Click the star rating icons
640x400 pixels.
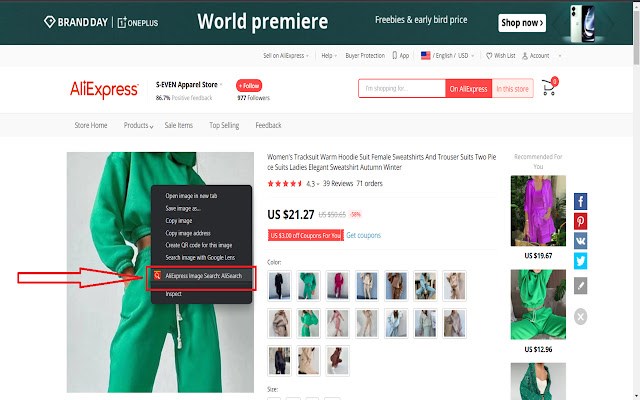click(285, 184)
